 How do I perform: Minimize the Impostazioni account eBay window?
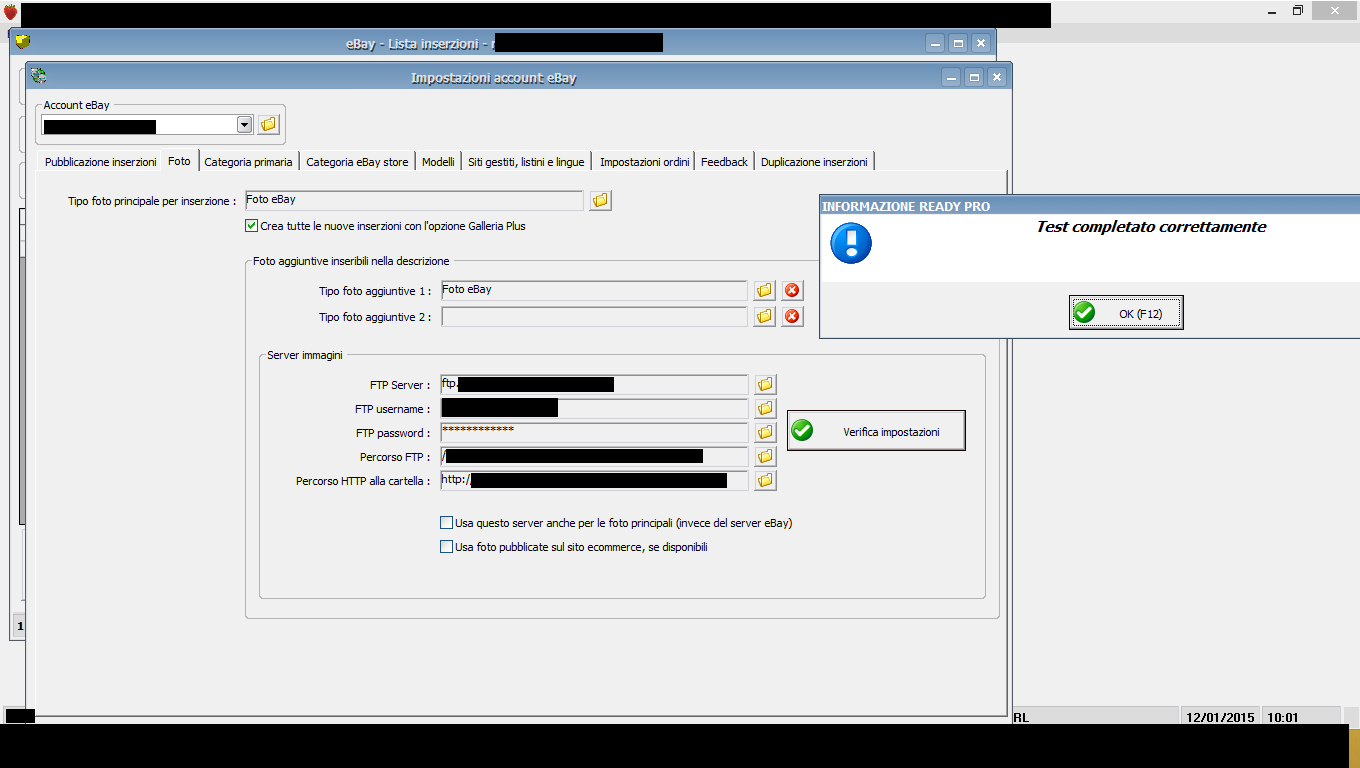[951, 77]
